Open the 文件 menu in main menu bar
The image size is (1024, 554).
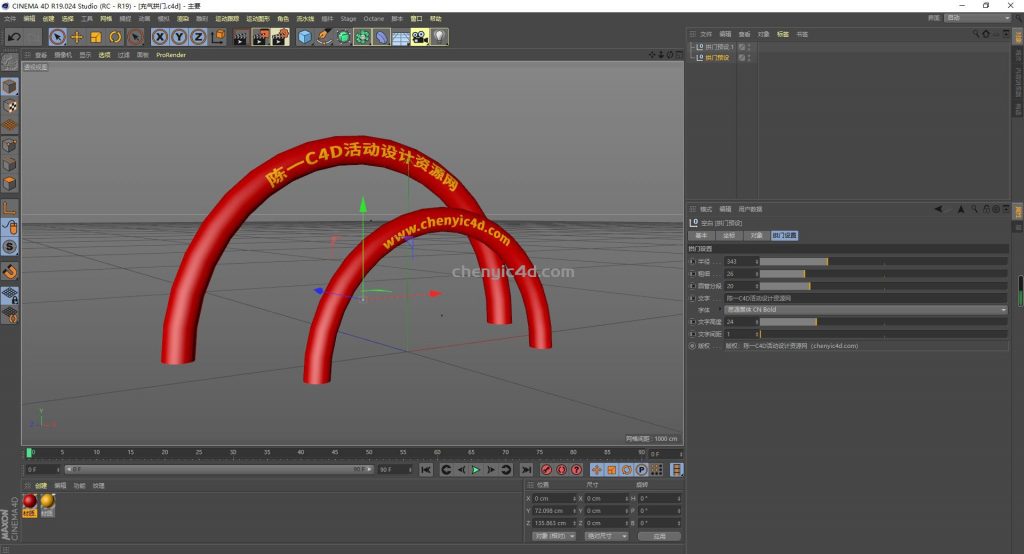pos(10,19)
